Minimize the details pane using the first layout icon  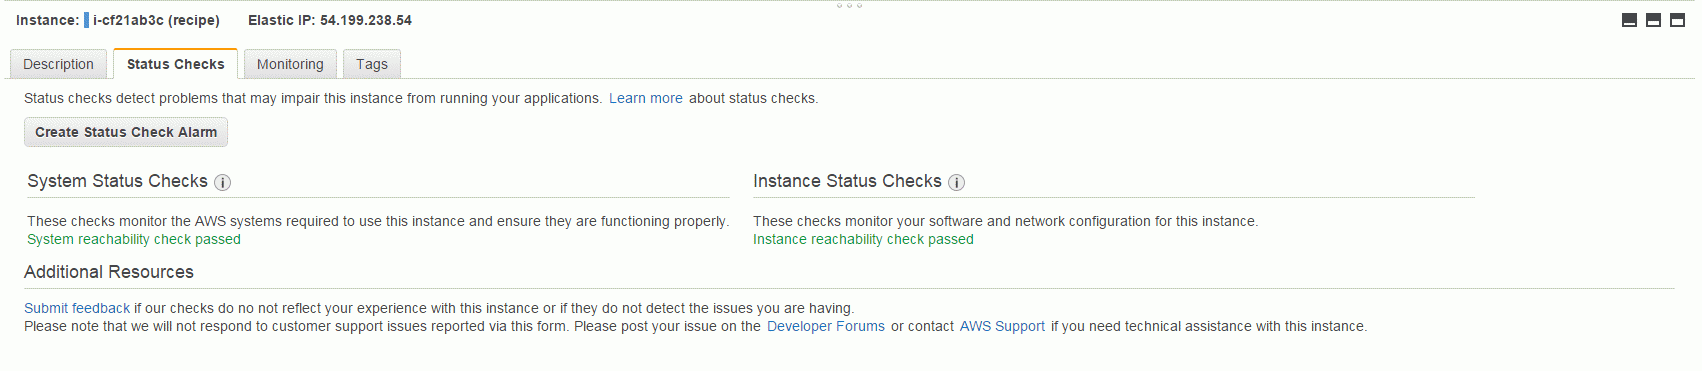point(1629,20)
